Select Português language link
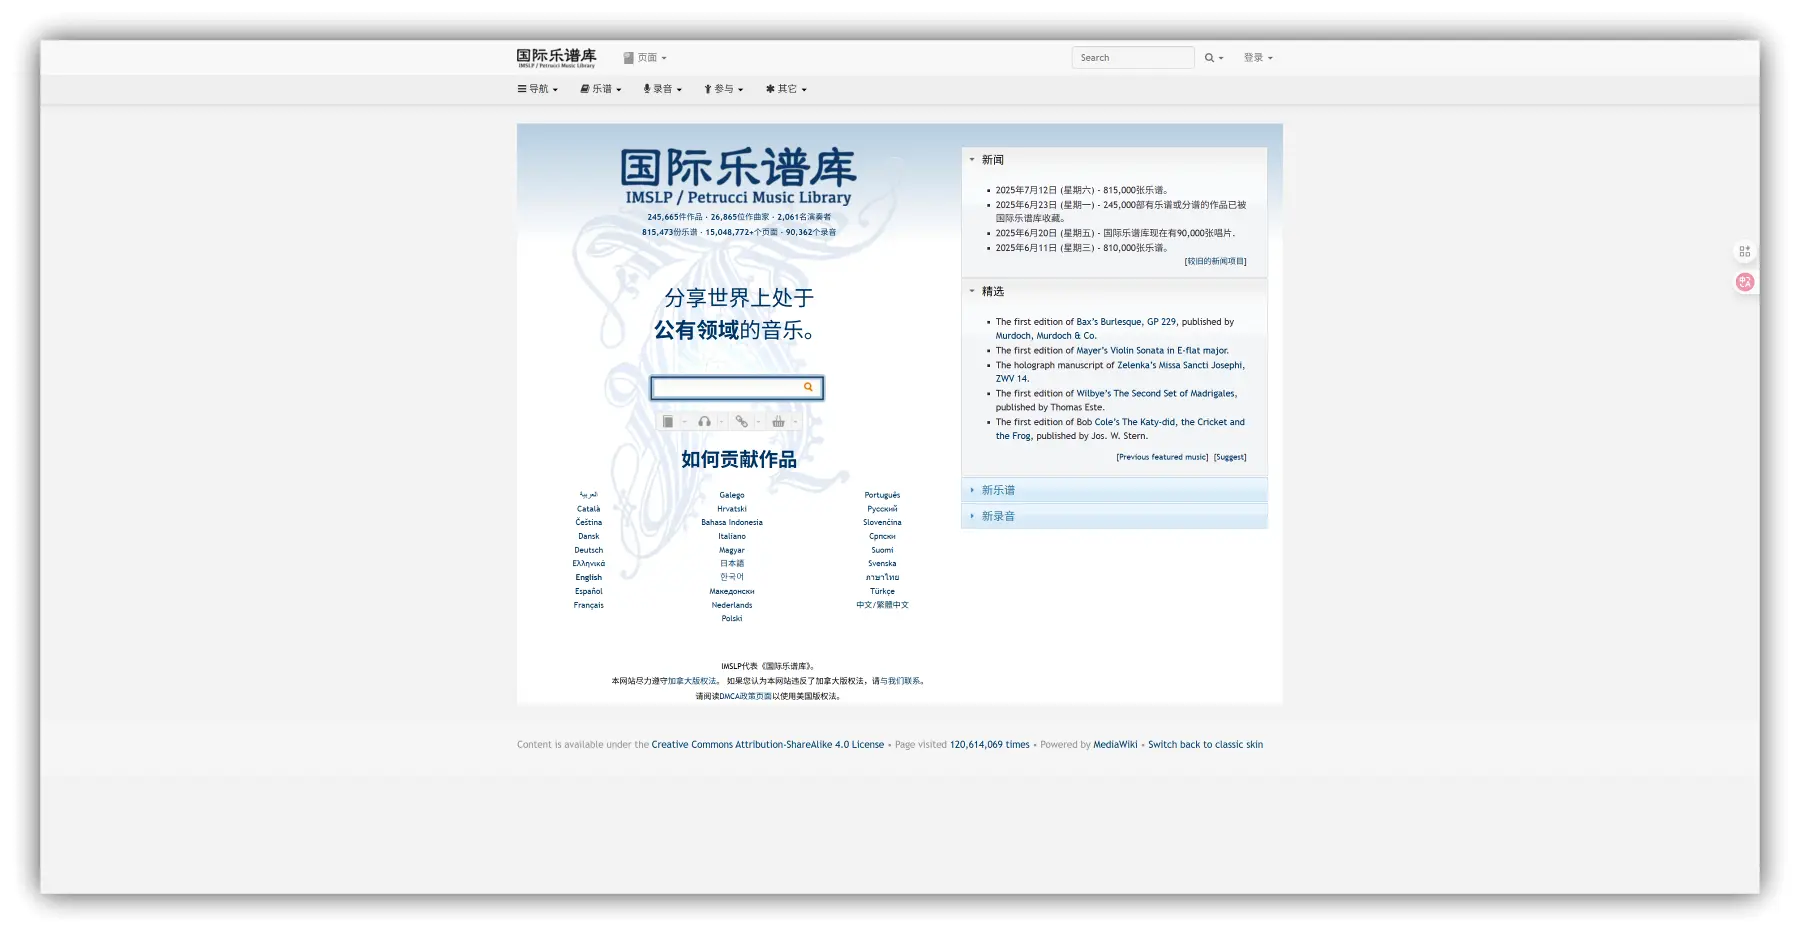Screen dimensions: 1800x934 882,495
